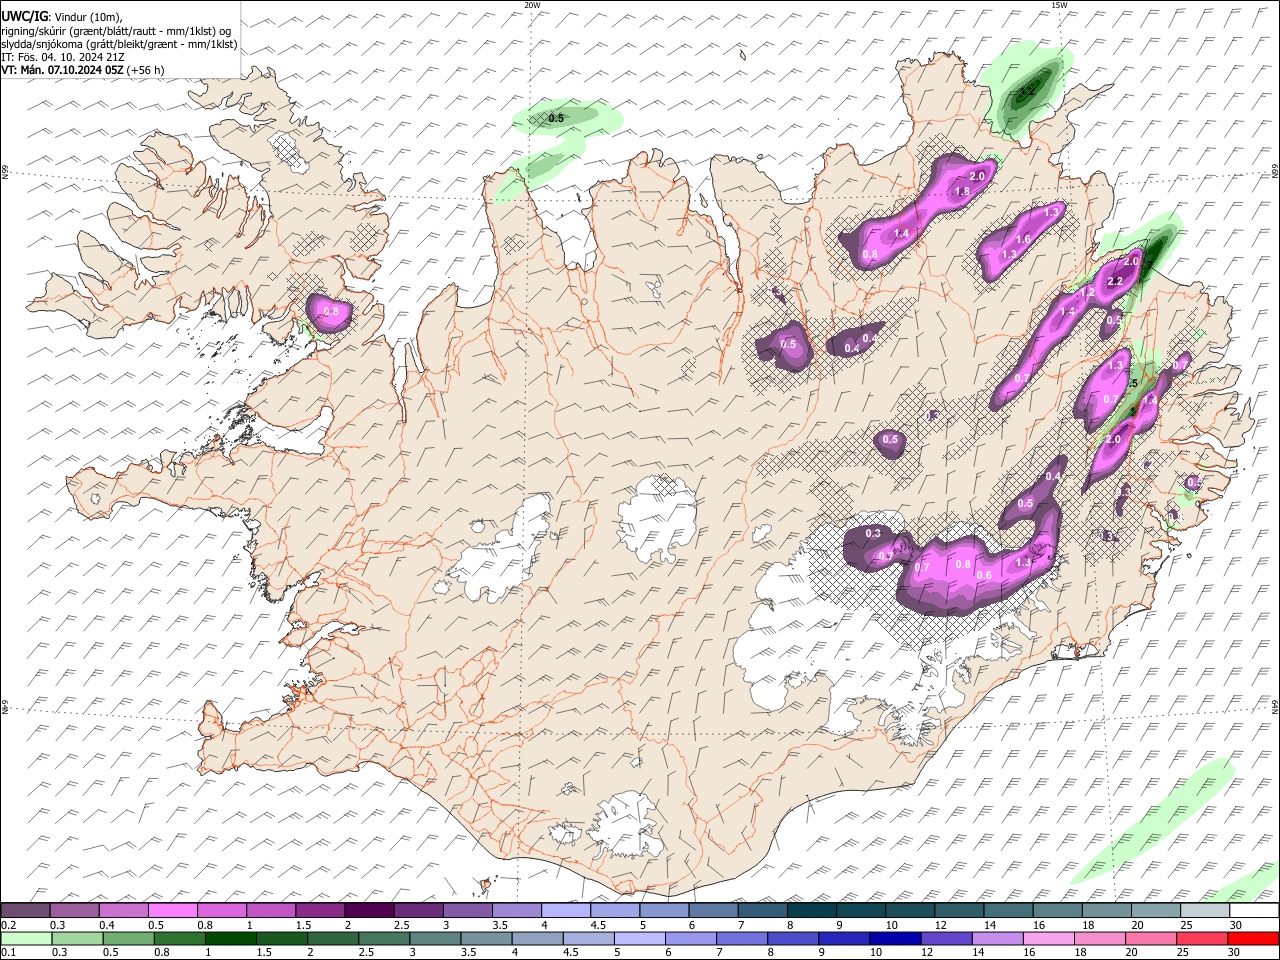Click the 'UWC/IG: Vindur (10m)' title text
The height and width of the screenshot is (960, 1280).
click(x=62, y=16)
